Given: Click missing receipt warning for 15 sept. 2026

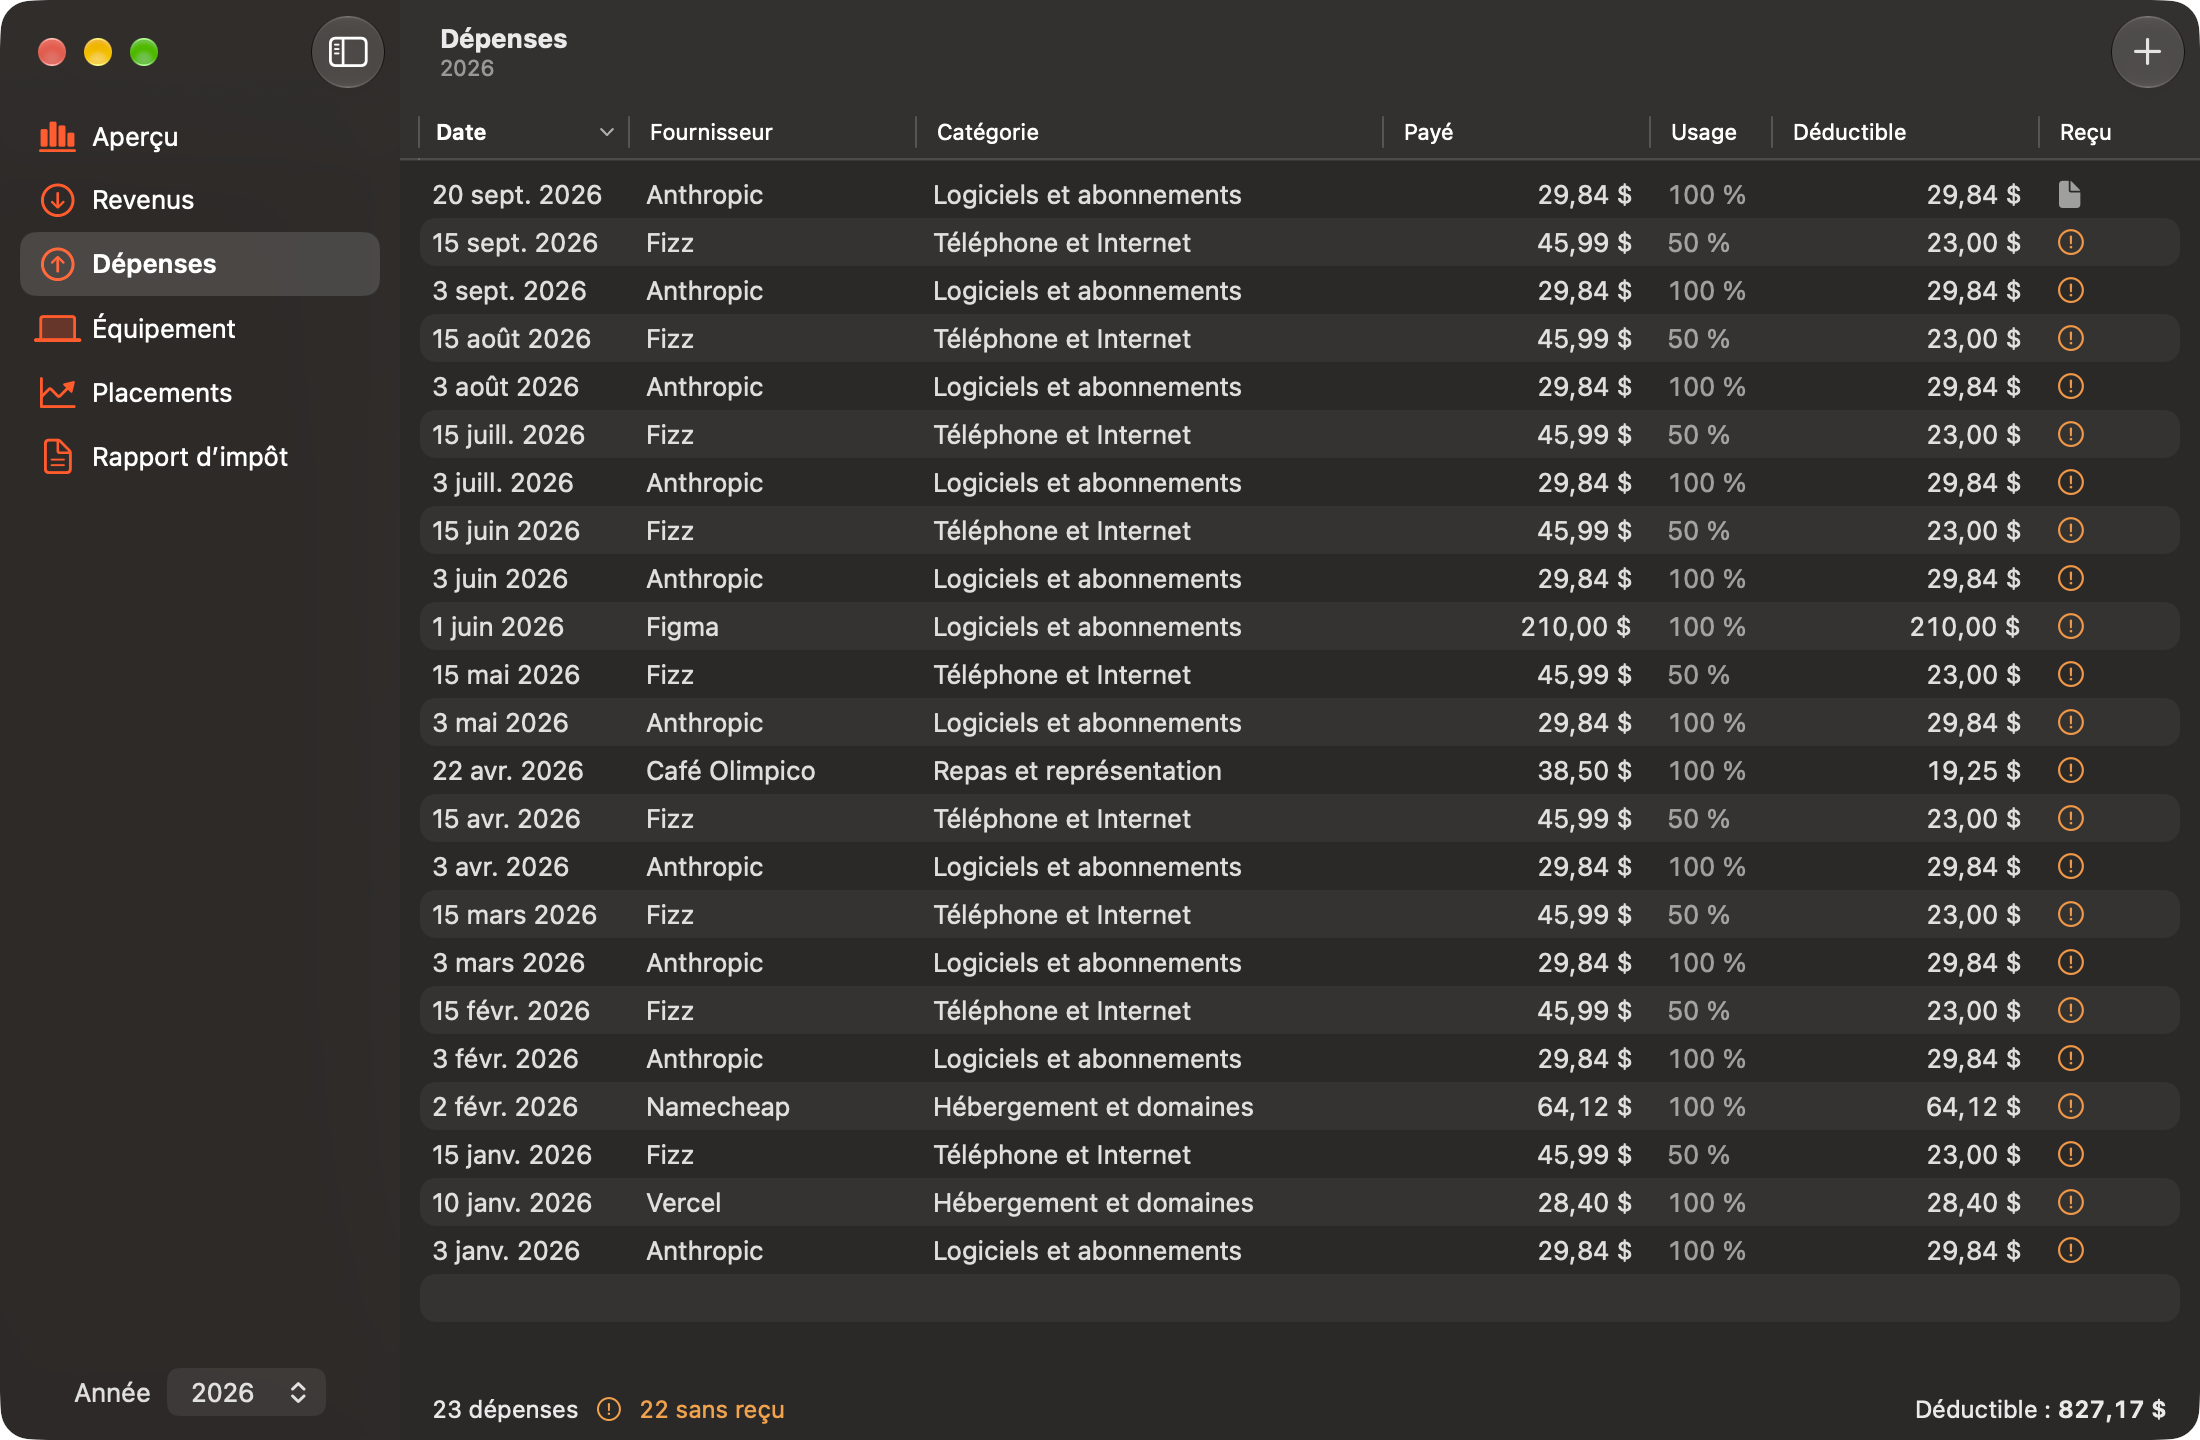Looking at the screenshot, I should [2070, 242].
